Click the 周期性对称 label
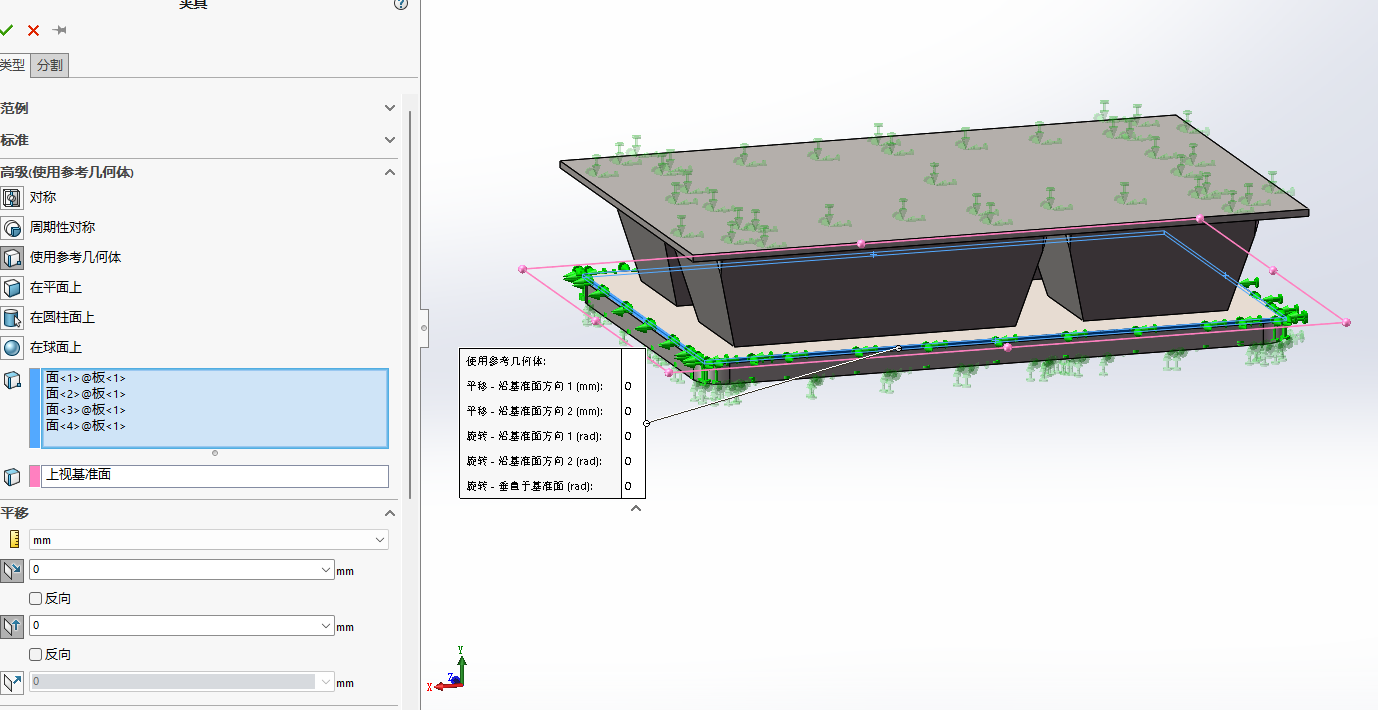This screenshot has height=710, width=1378. point(63,227)
